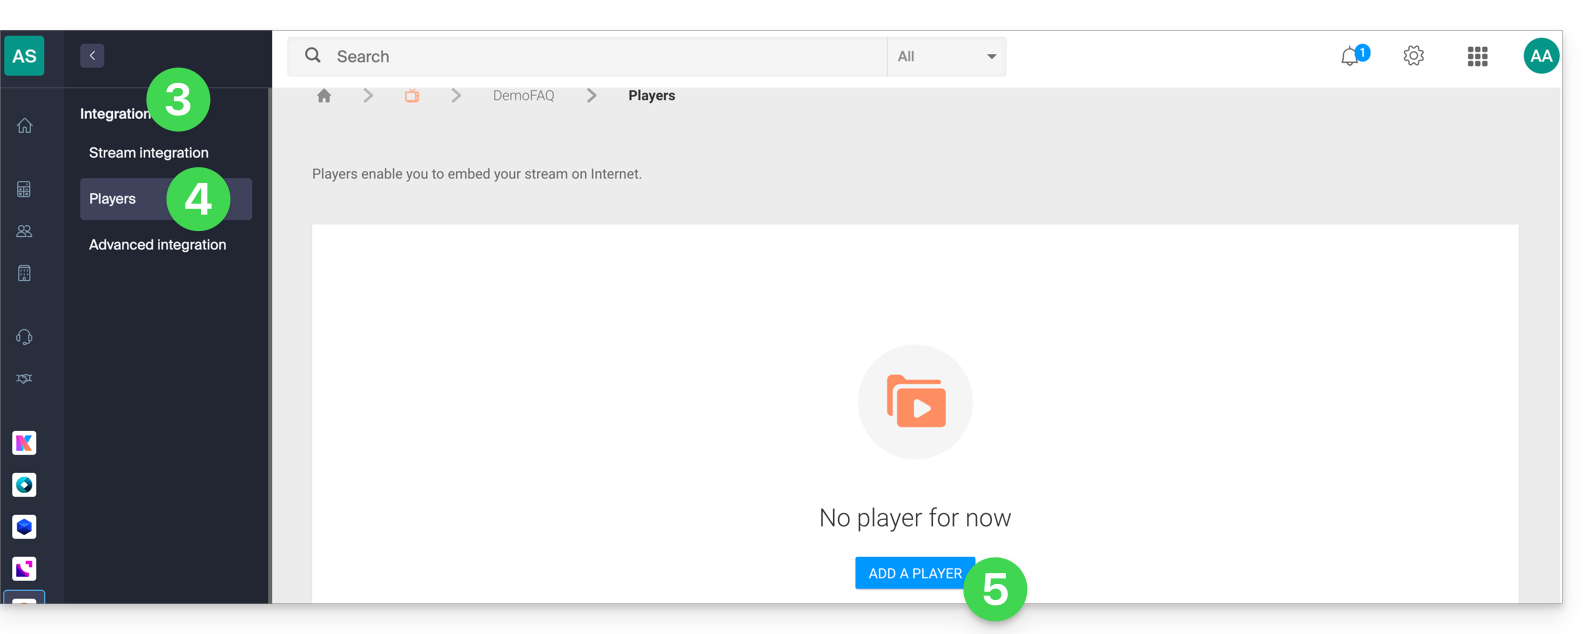Viewport: 1593px width, 634px height.
Task: Open the users icon in sidebar
Action: (x=24, y=231)
